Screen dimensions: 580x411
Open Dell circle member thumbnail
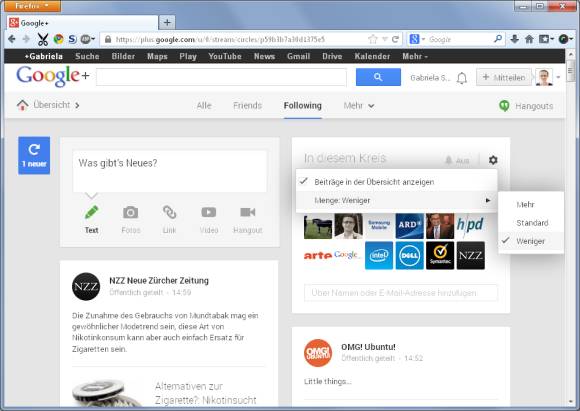tap(409, 255)
